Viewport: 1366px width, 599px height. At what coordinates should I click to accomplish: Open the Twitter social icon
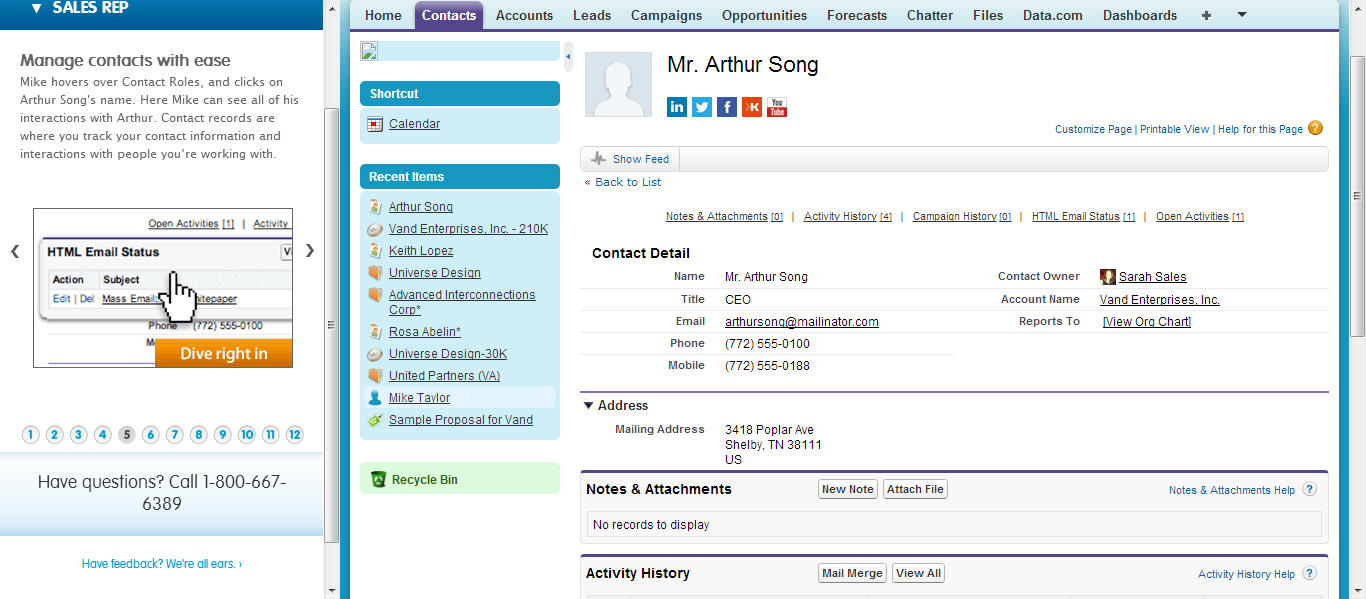point(702,107)
